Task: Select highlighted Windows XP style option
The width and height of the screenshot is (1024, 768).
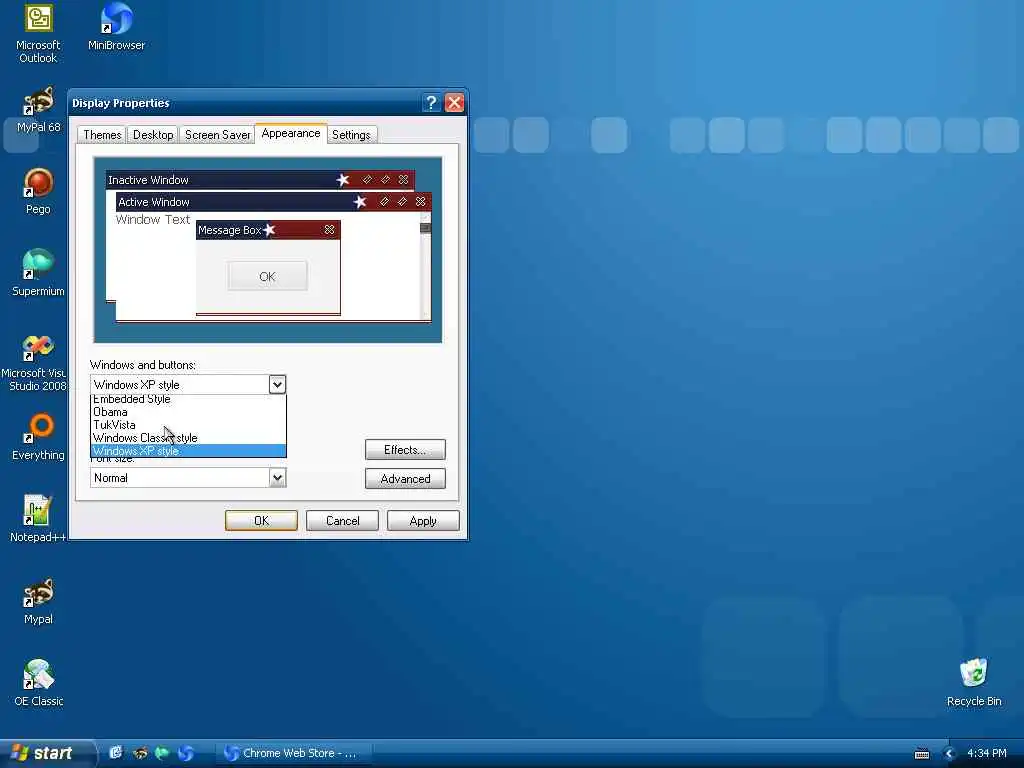Action: pyautogui.click(x=188, y=451)
